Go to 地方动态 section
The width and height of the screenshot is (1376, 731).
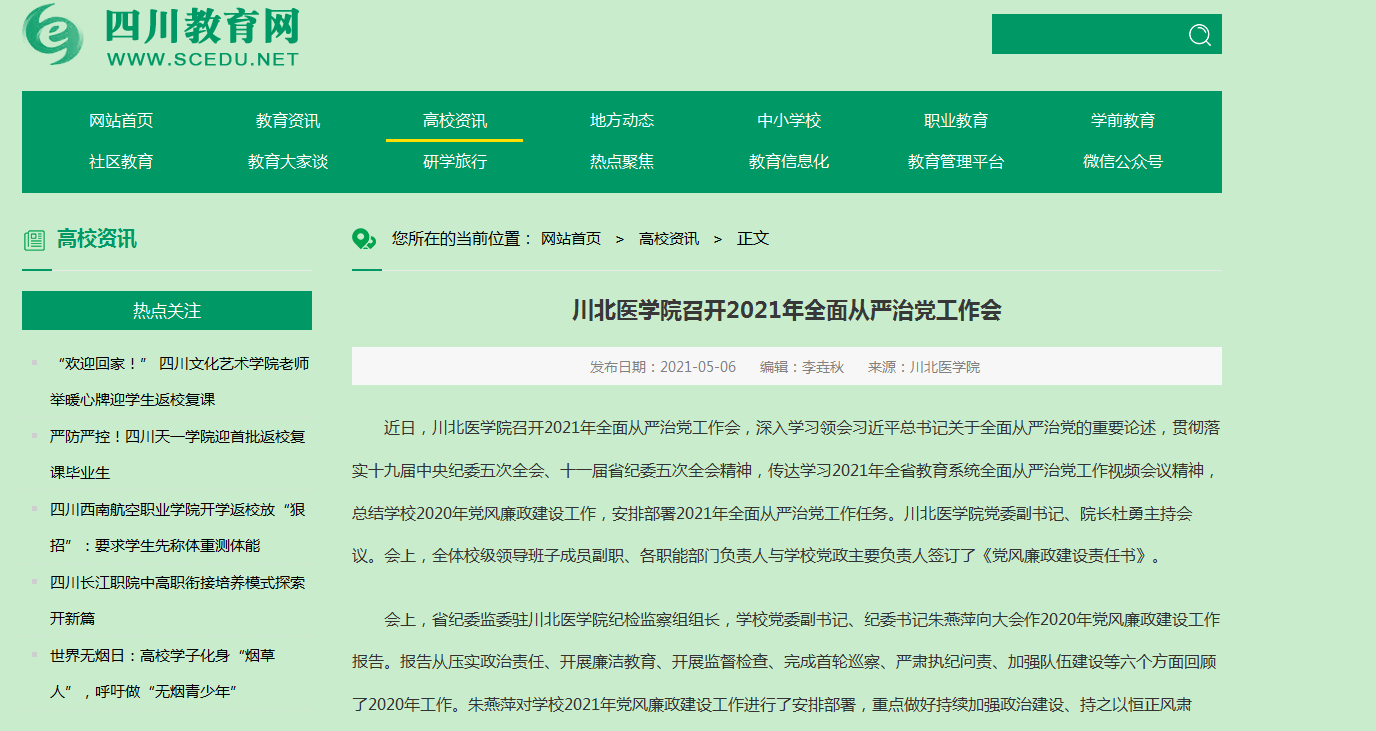click(x=622, y=121)
